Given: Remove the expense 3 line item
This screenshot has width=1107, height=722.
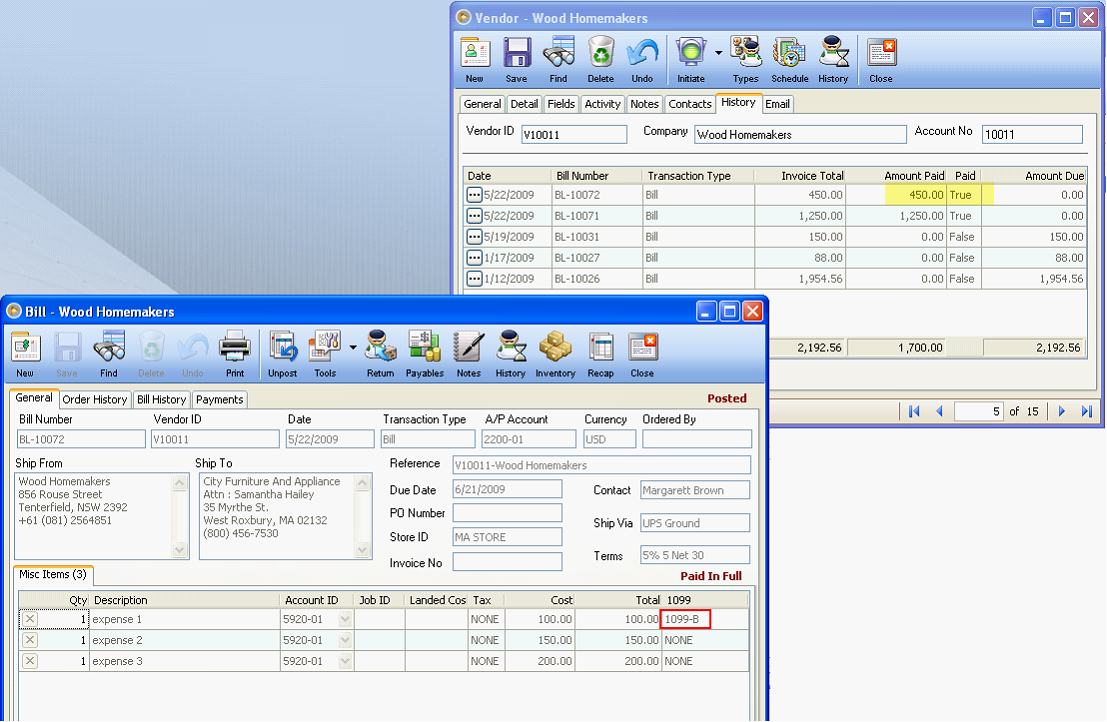Looking at the screenshot, I should (x=30, y=662).
